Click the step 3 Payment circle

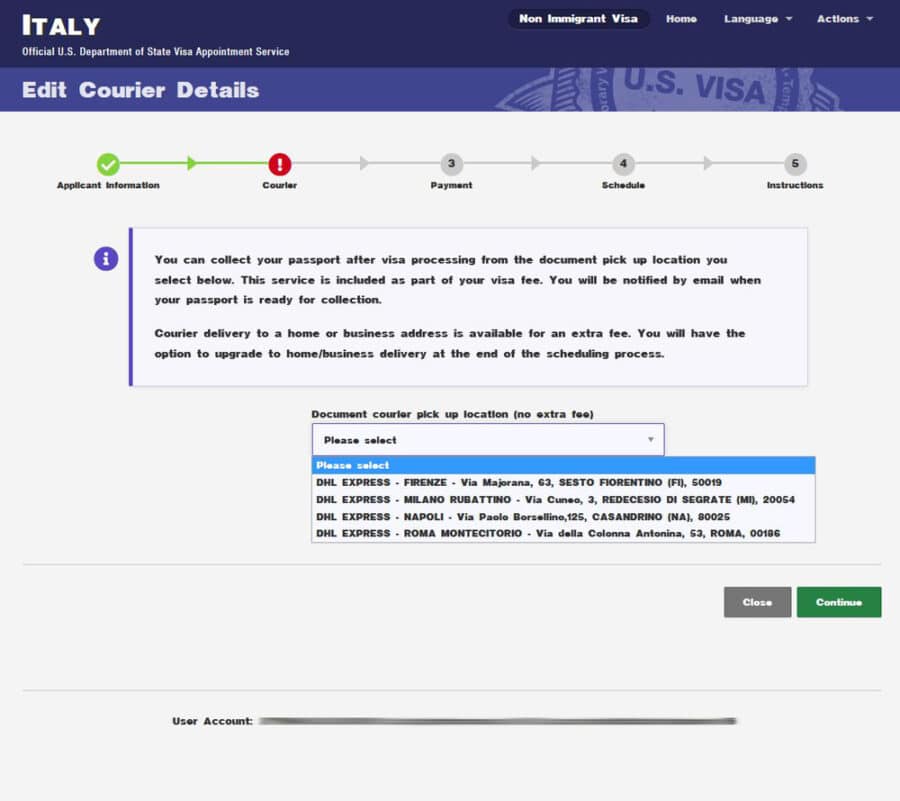click(x=451, y=164)
